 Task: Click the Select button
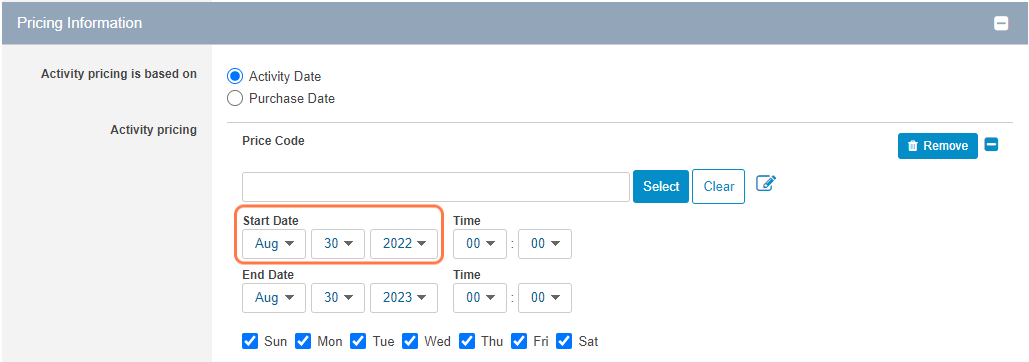(661, 186)
